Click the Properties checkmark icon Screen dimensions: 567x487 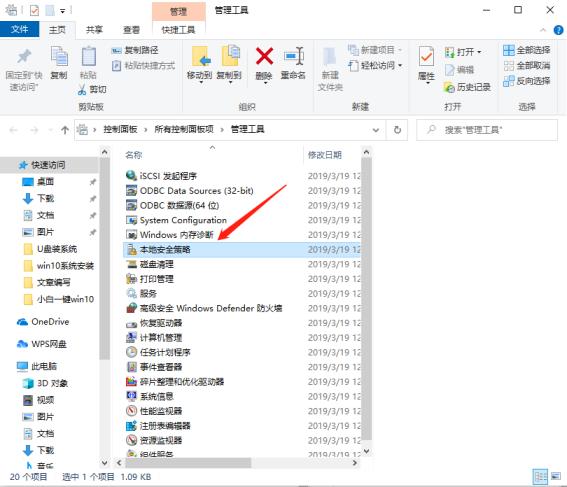pos(426,56)
